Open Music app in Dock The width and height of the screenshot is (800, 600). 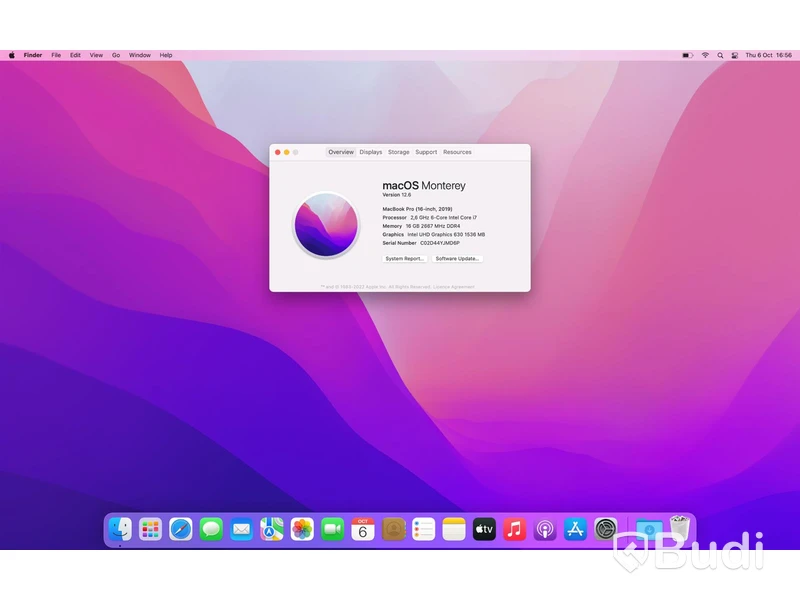point(515,529)
